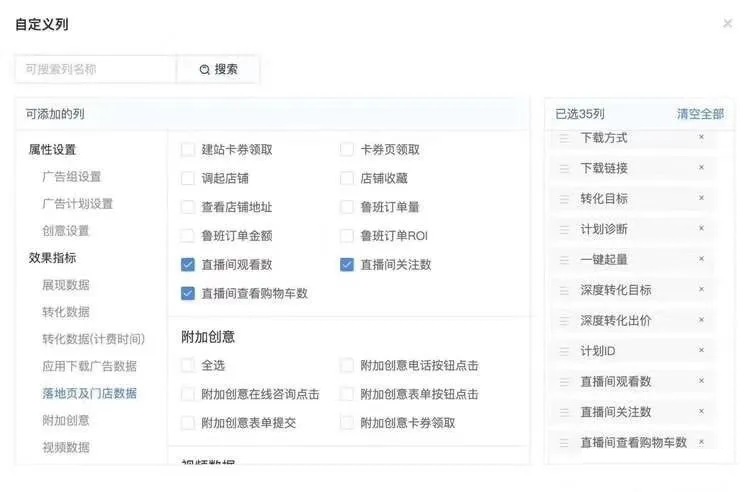Select 落地页及门店数据 category
The image size is (750, 492).
(x=89, y=394)
